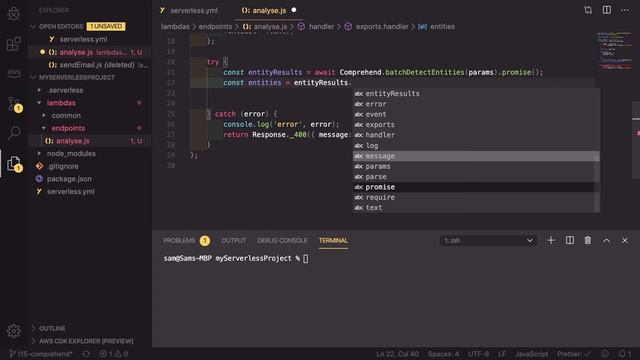The height and width of the screenshot is (360, 640).
Task: Open sendEmail.js (deleted) entry
Action: (x=90, y=65)
